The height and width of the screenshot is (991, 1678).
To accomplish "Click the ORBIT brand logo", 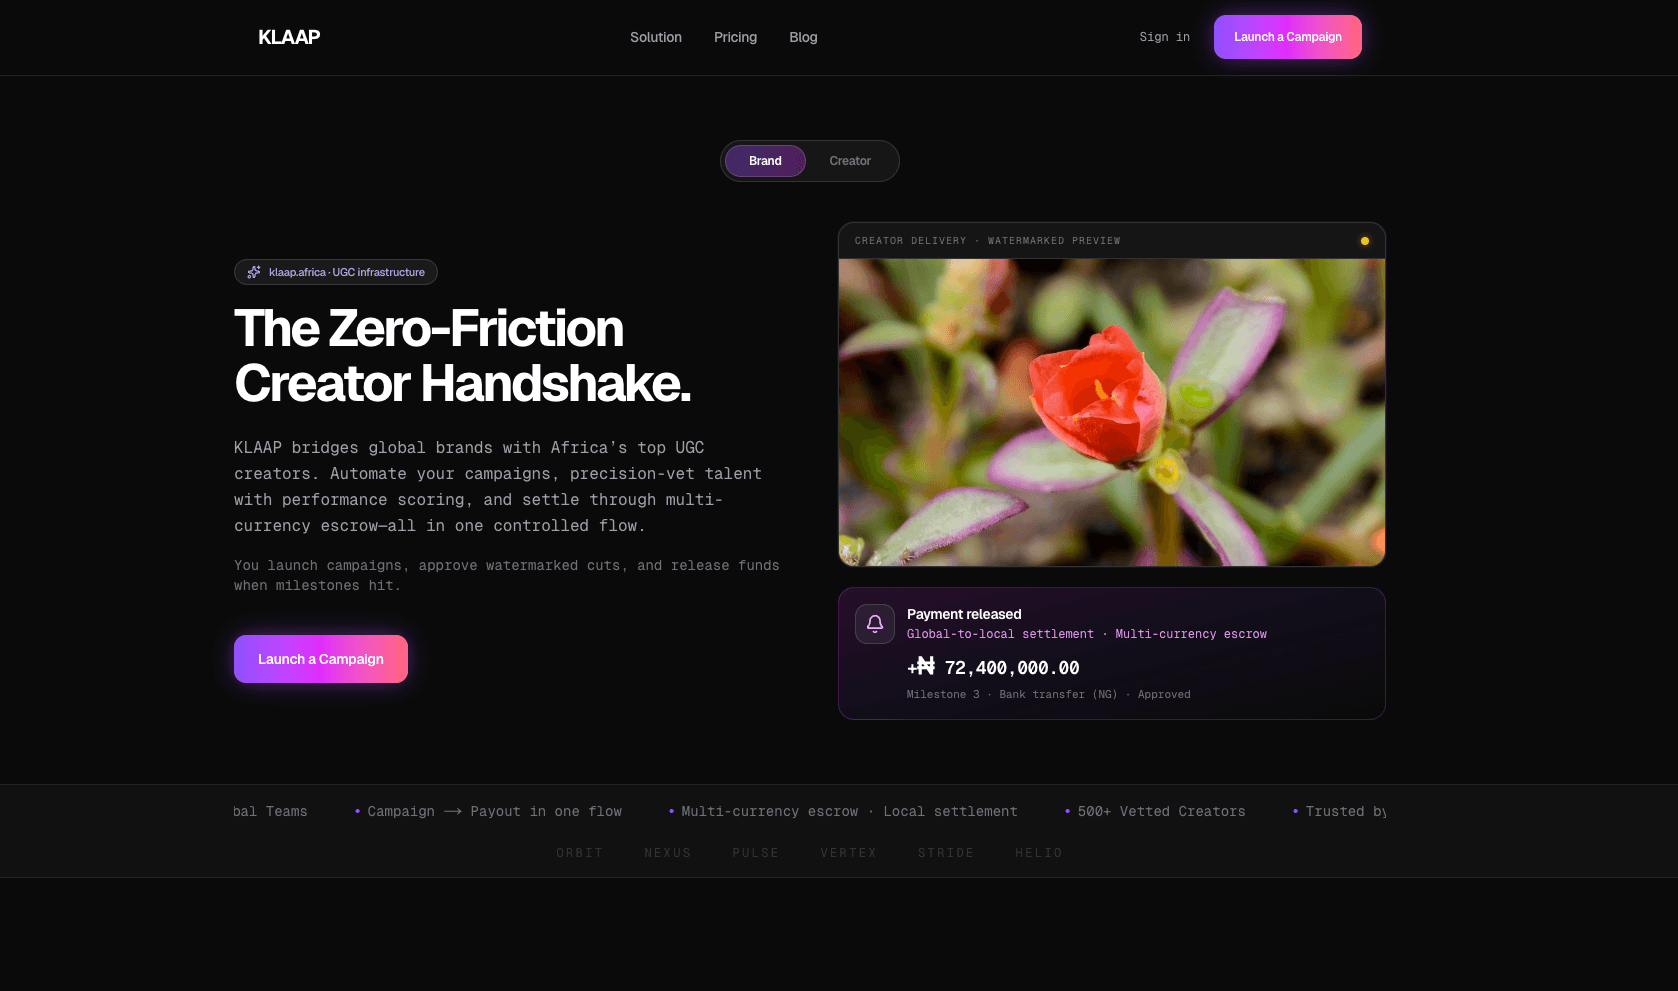I will tap(580, 853).
